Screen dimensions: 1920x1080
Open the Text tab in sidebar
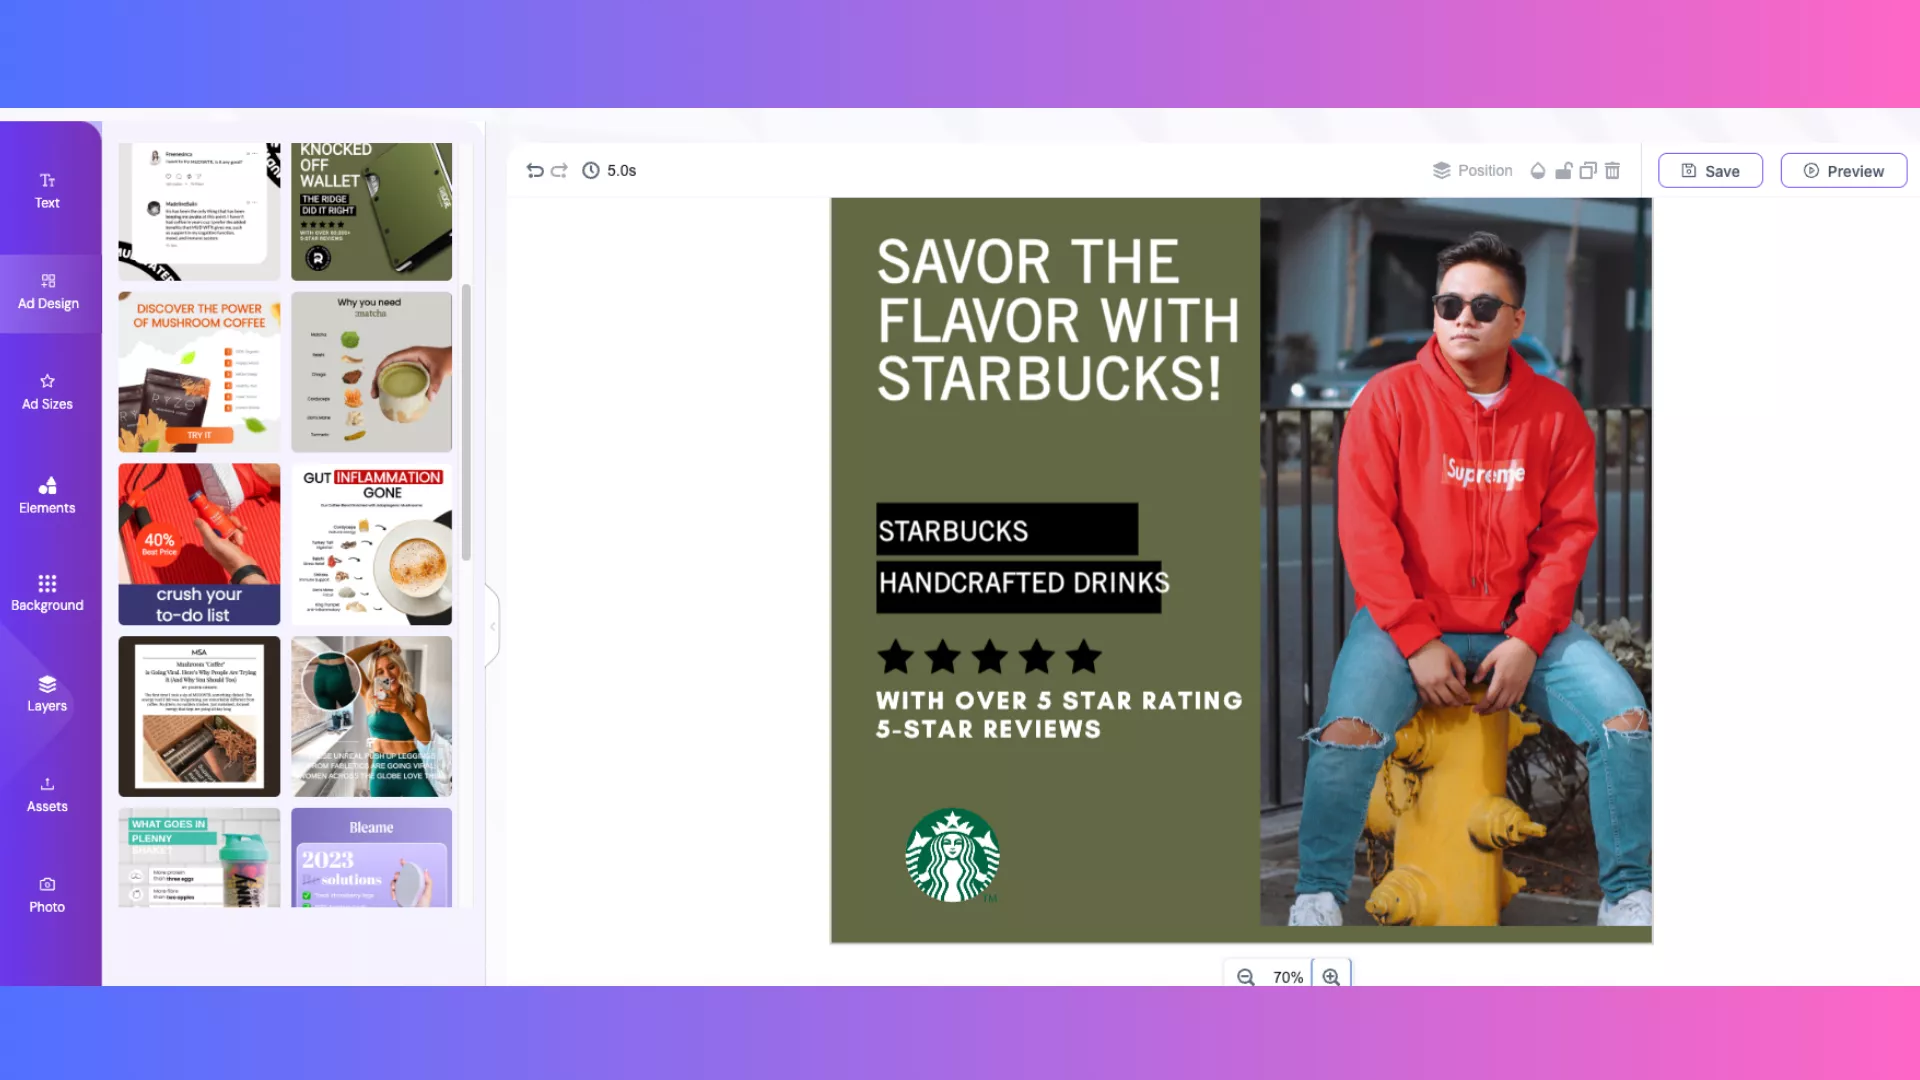pyautogui.click(x=47, y=190)
